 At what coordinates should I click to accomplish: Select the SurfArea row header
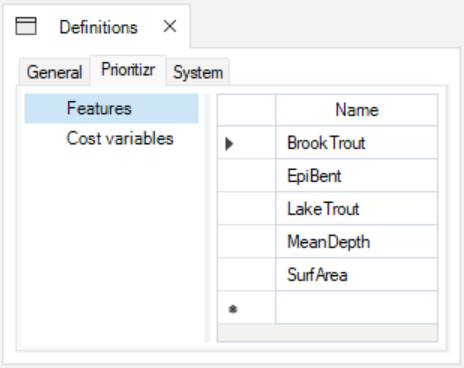coord(246,275)
